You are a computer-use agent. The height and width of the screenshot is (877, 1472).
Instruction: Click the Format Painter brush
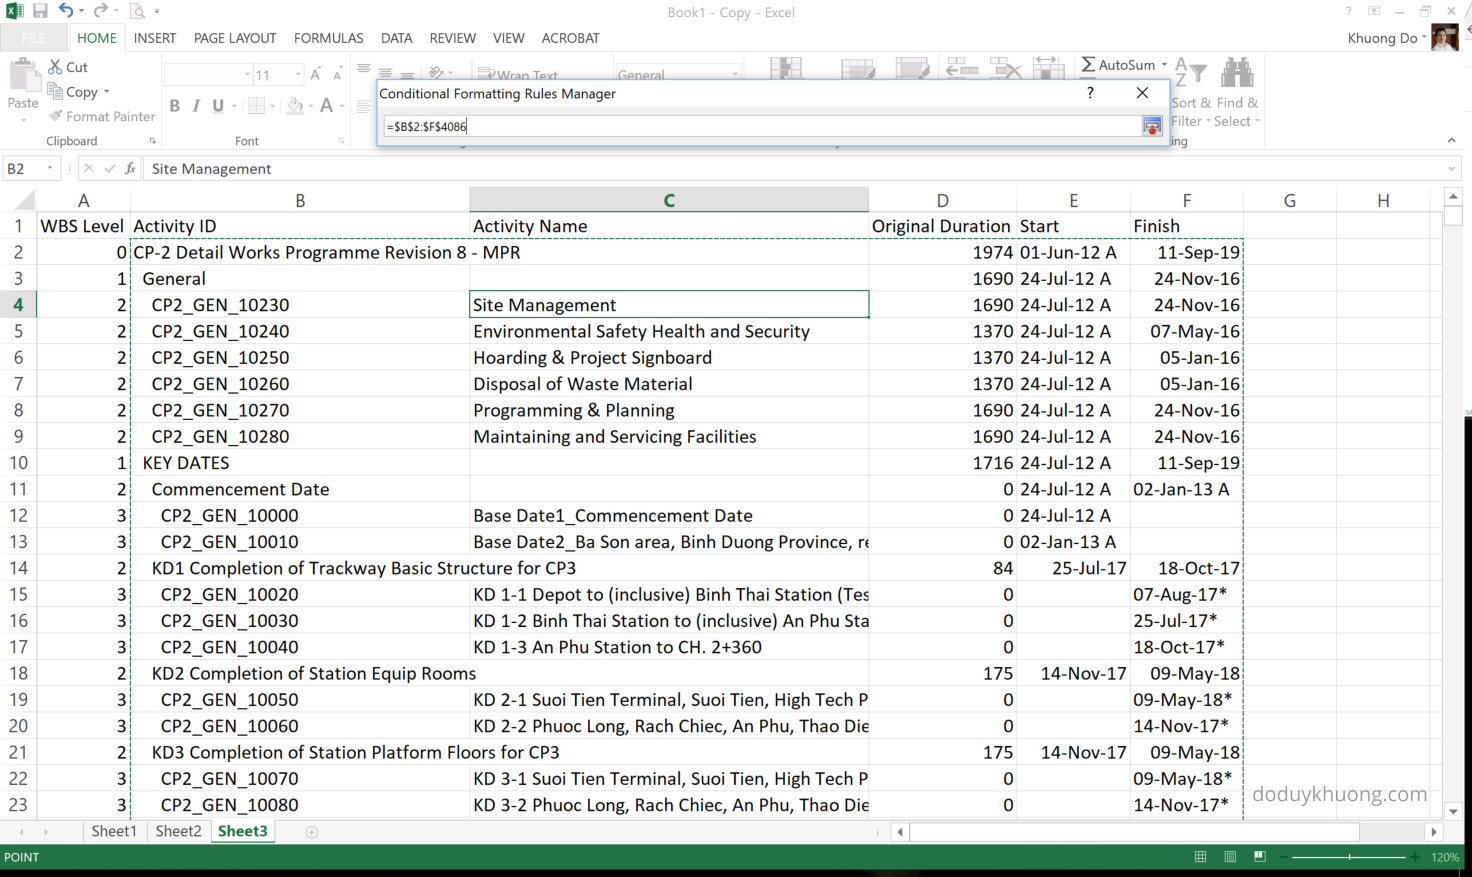(56, 116)
